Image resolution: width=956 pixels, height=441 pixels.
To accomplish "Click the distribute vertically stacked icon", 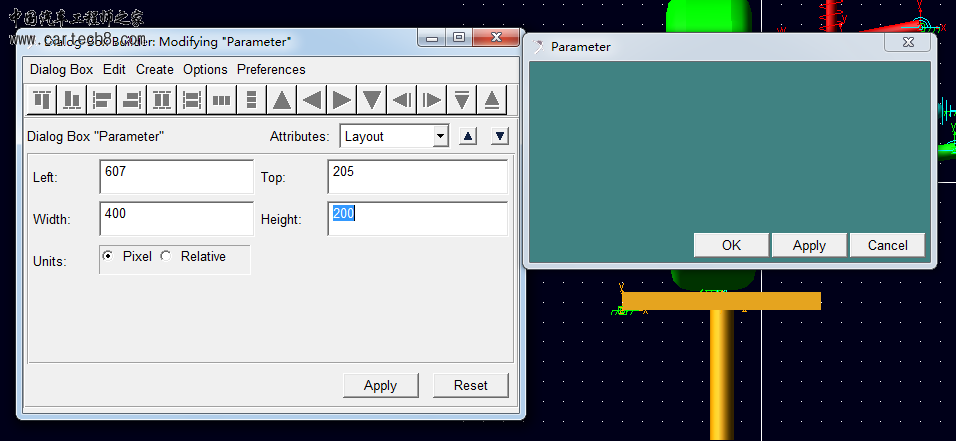I will (251, 99).
